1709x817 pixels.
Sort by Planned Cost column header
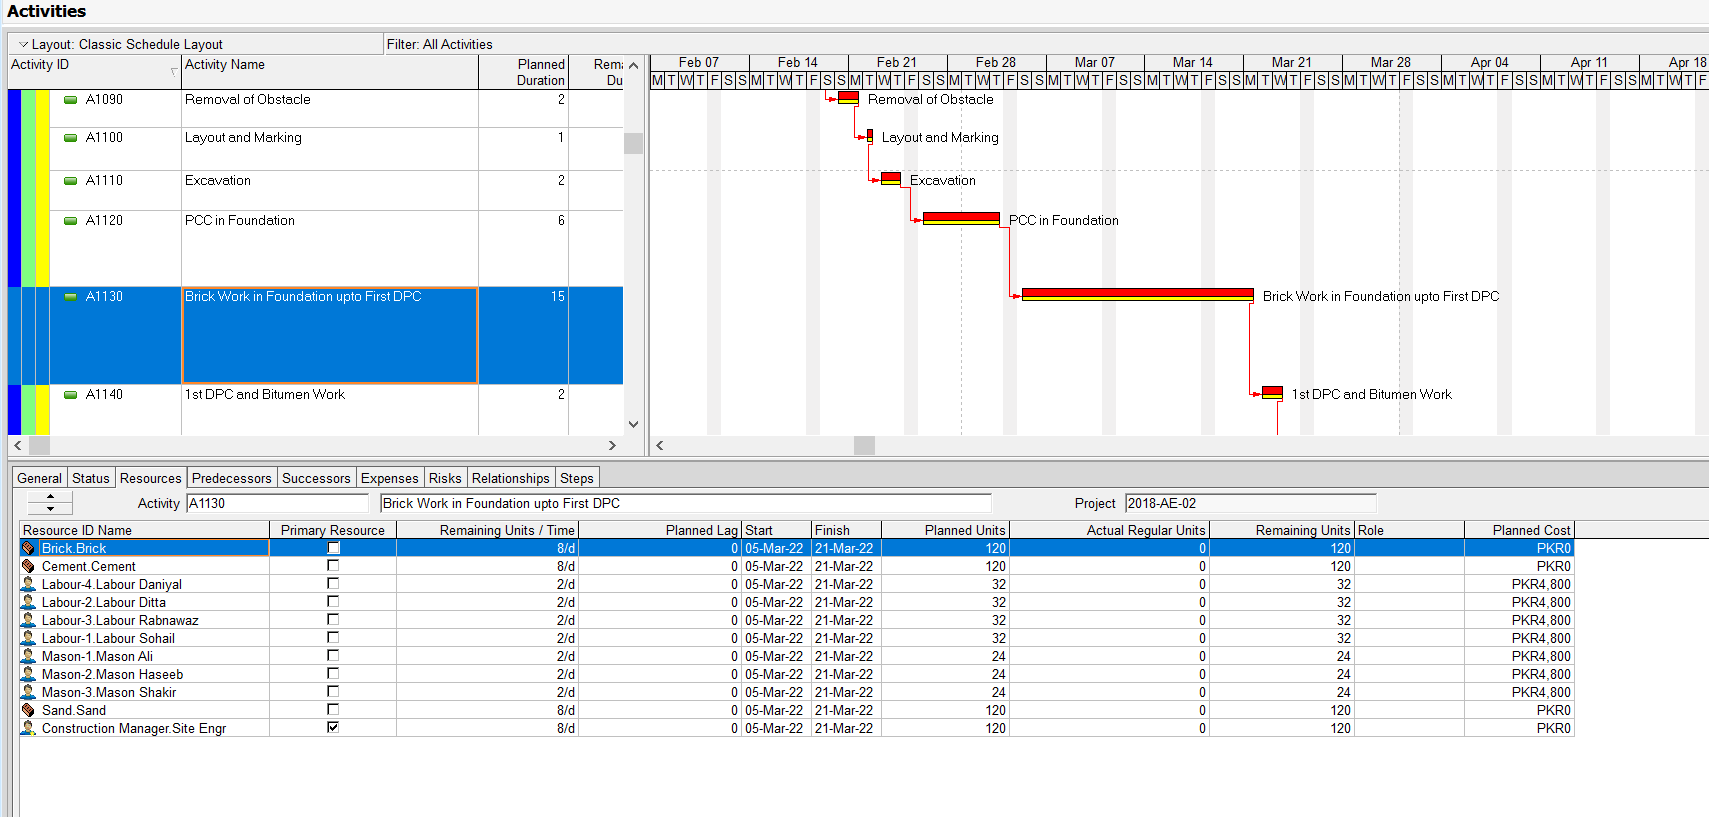(1519, 530)
